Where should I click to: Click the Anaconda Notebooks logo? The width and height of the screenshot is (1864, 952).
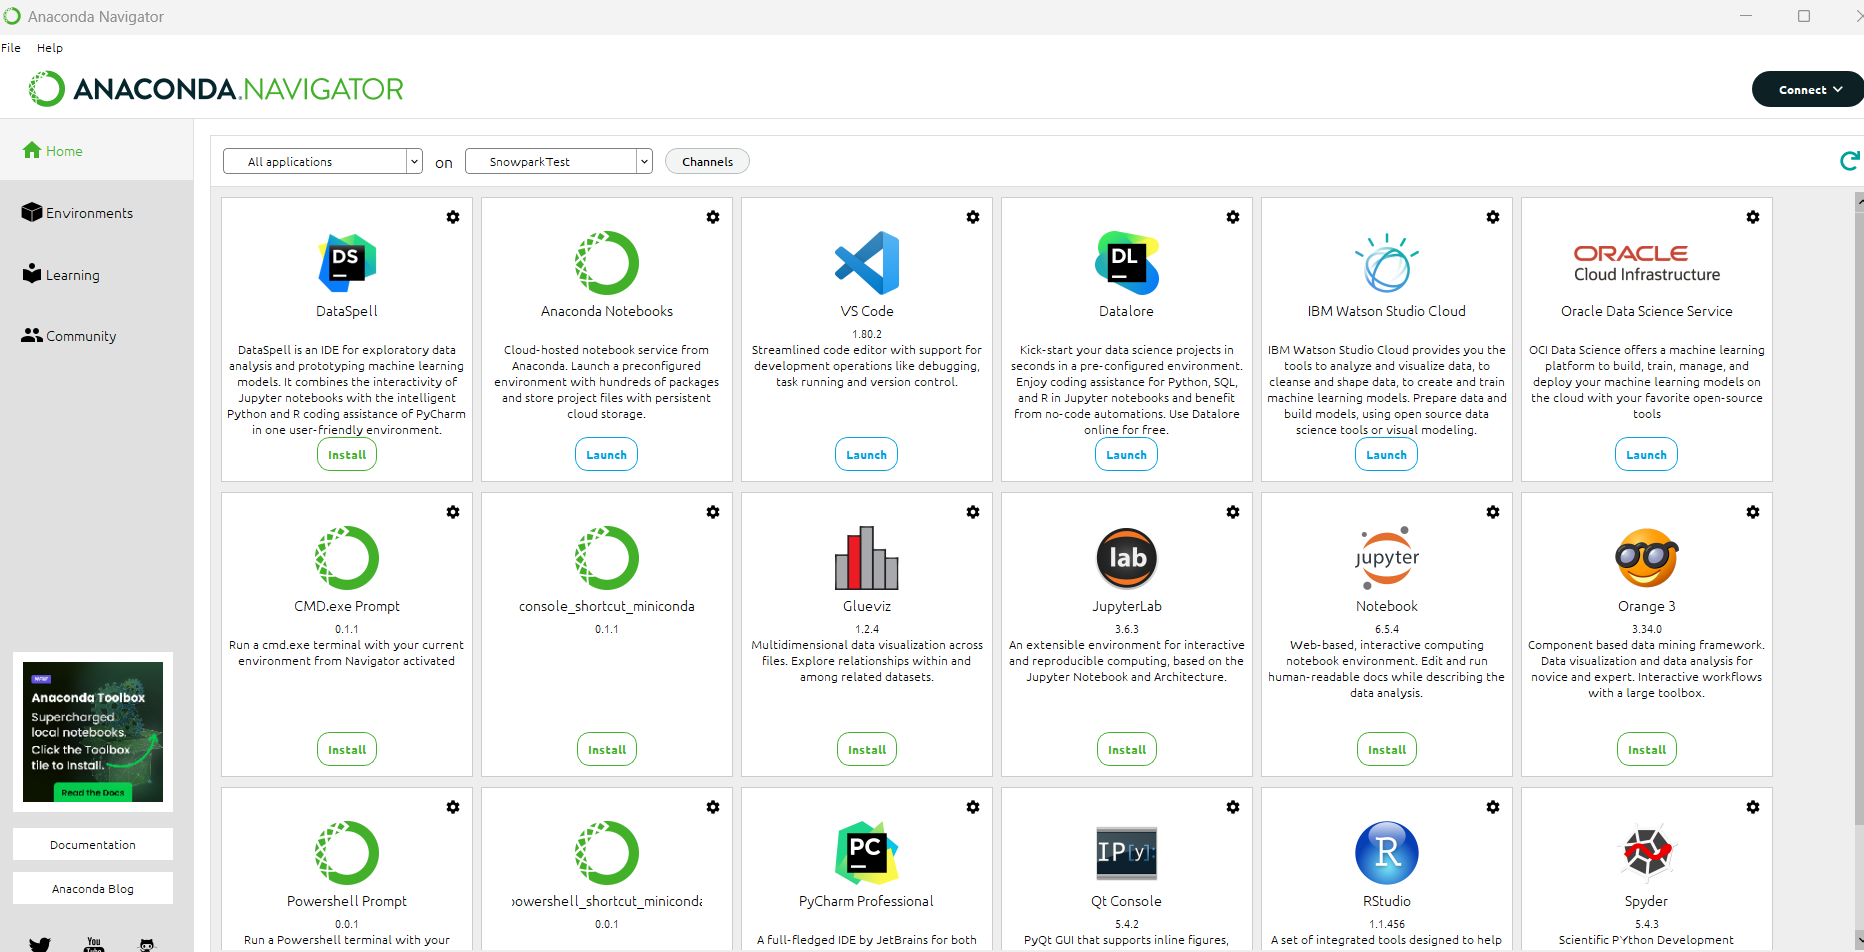[x=607, y=263]
